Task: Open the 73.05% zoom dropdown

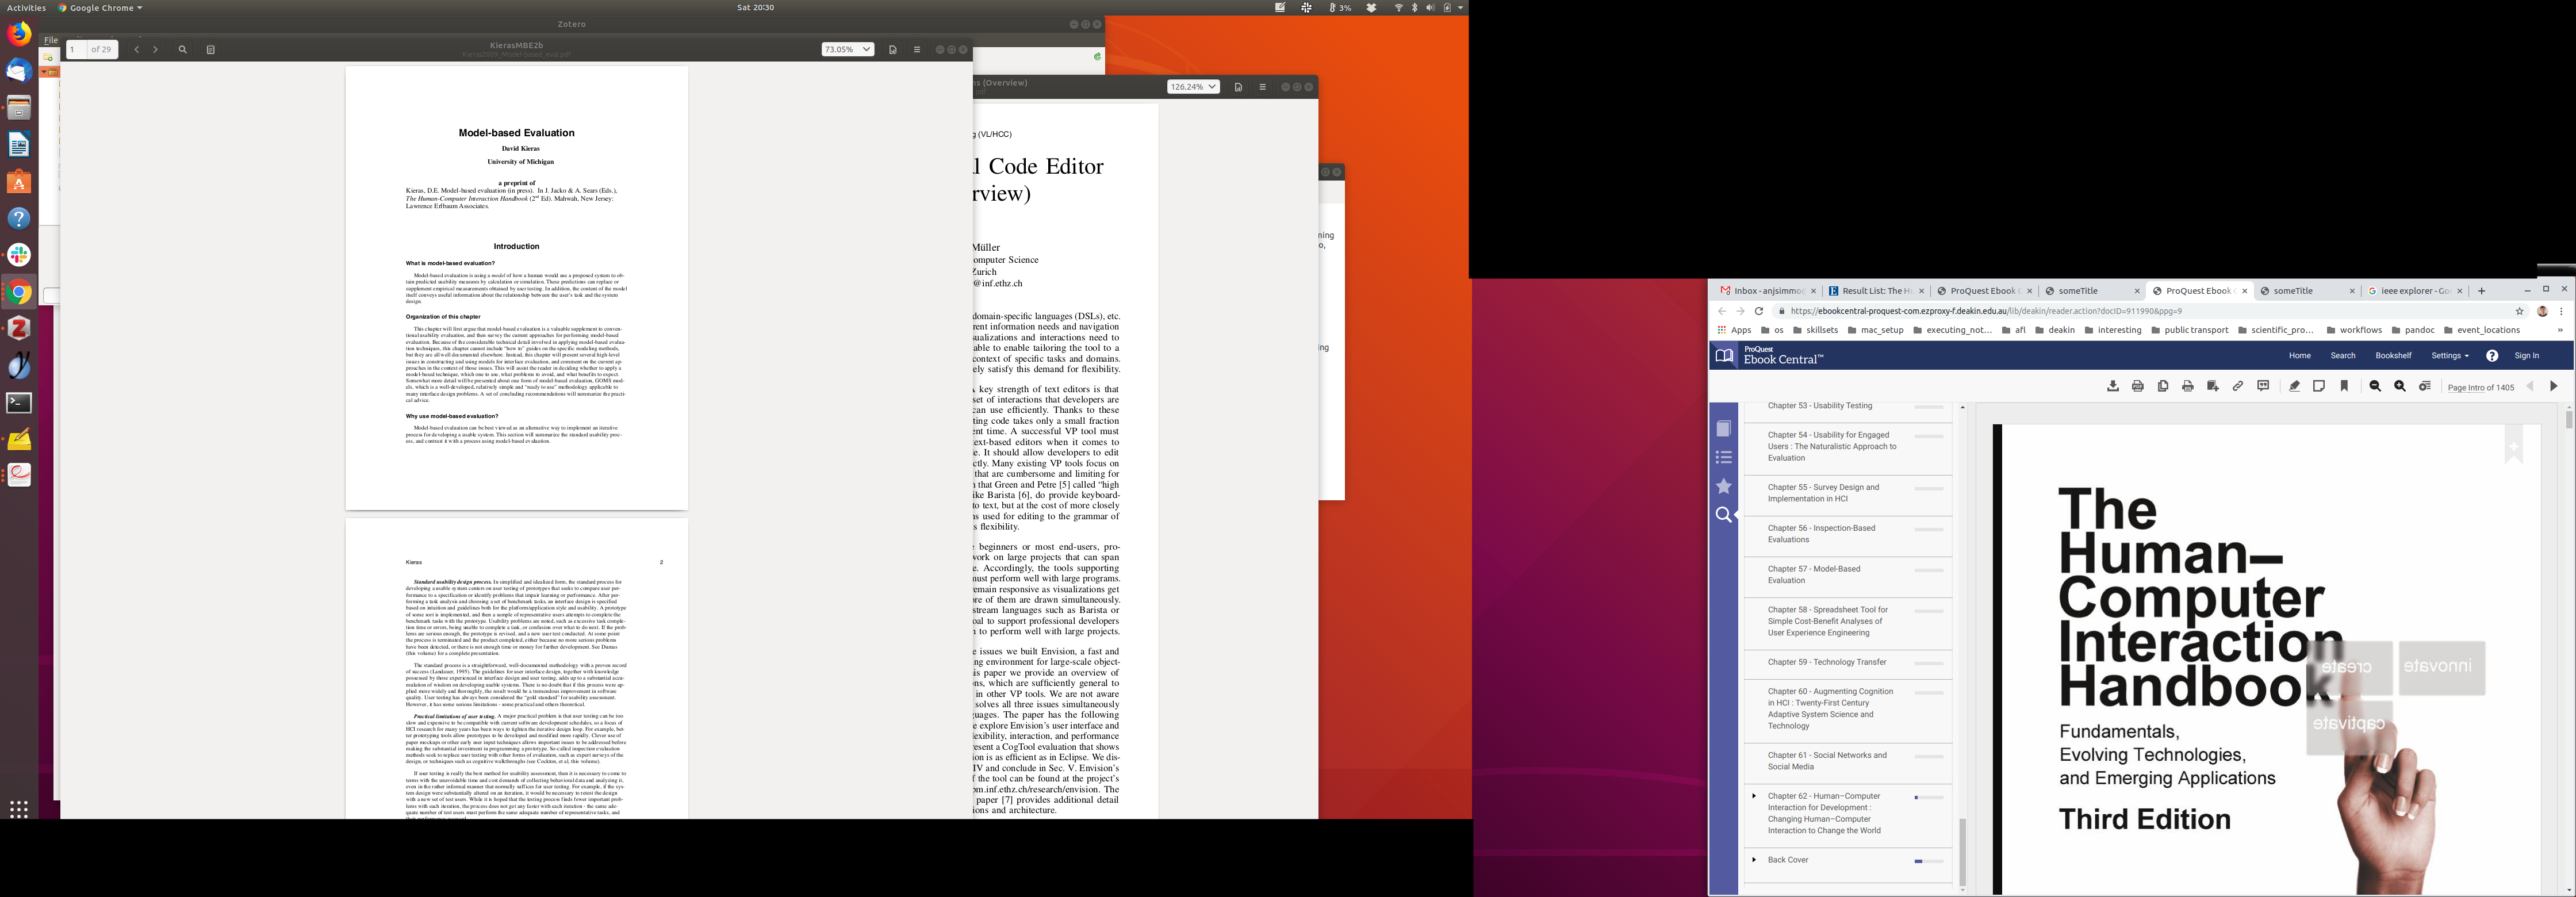Action: (x=847, y=50)
